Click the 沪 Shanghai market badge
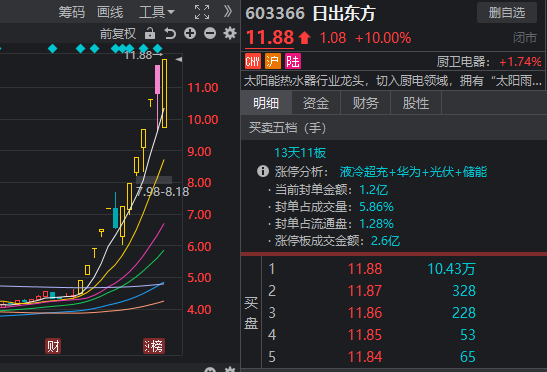This screenshot has height=372, width=547. coord(273,62)
